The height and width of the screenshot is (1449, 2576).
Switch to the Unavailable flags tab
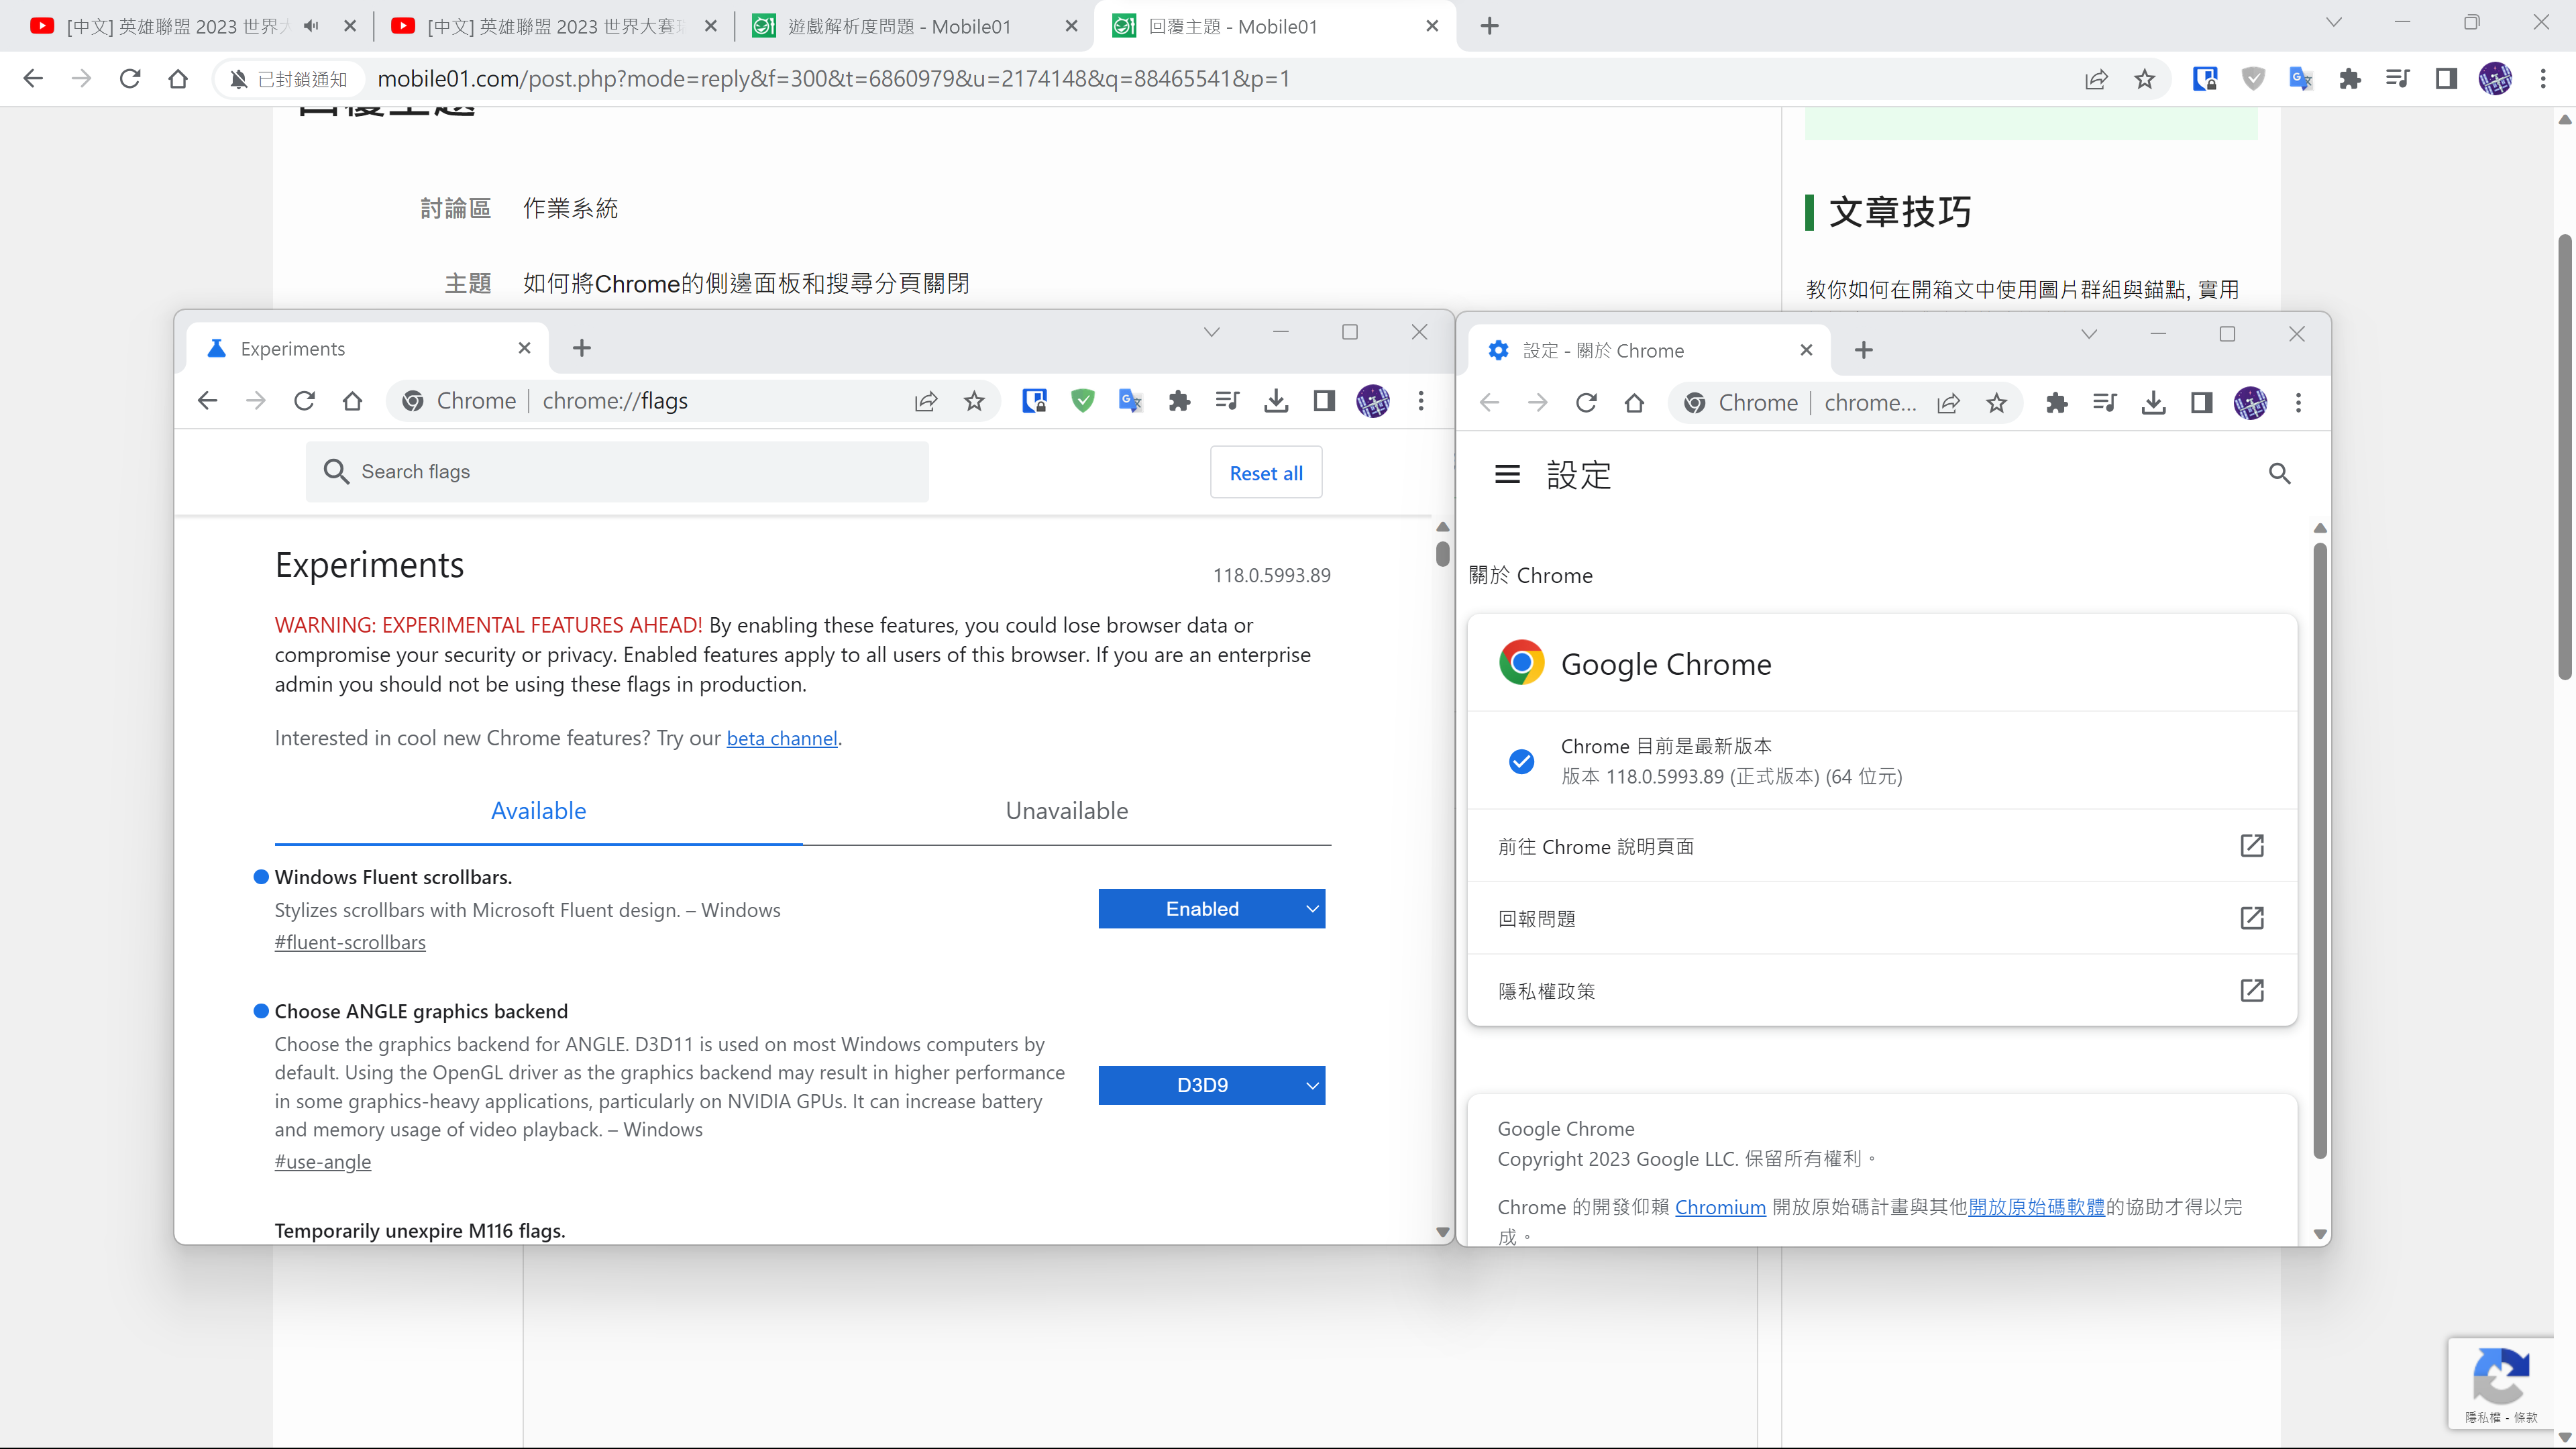point(1066,810)
